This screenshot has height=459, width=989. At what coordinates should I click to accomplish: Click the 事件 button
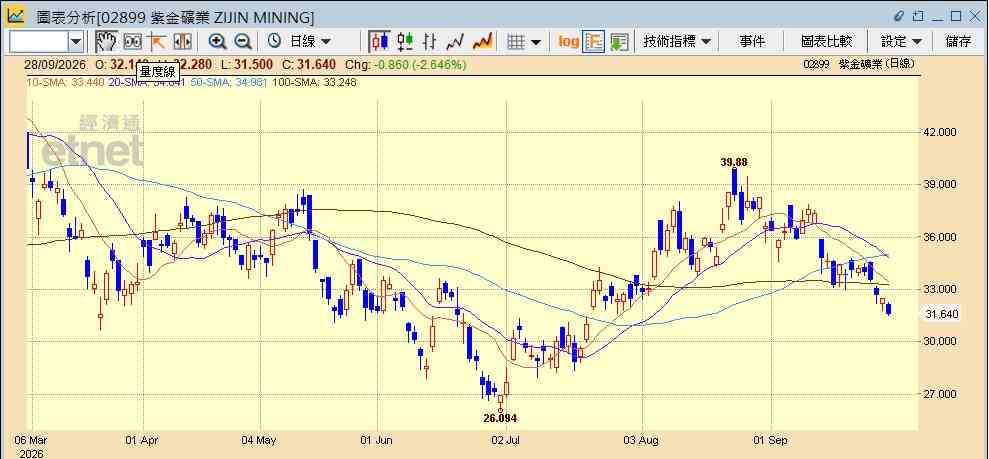click(x=752, y=42)
